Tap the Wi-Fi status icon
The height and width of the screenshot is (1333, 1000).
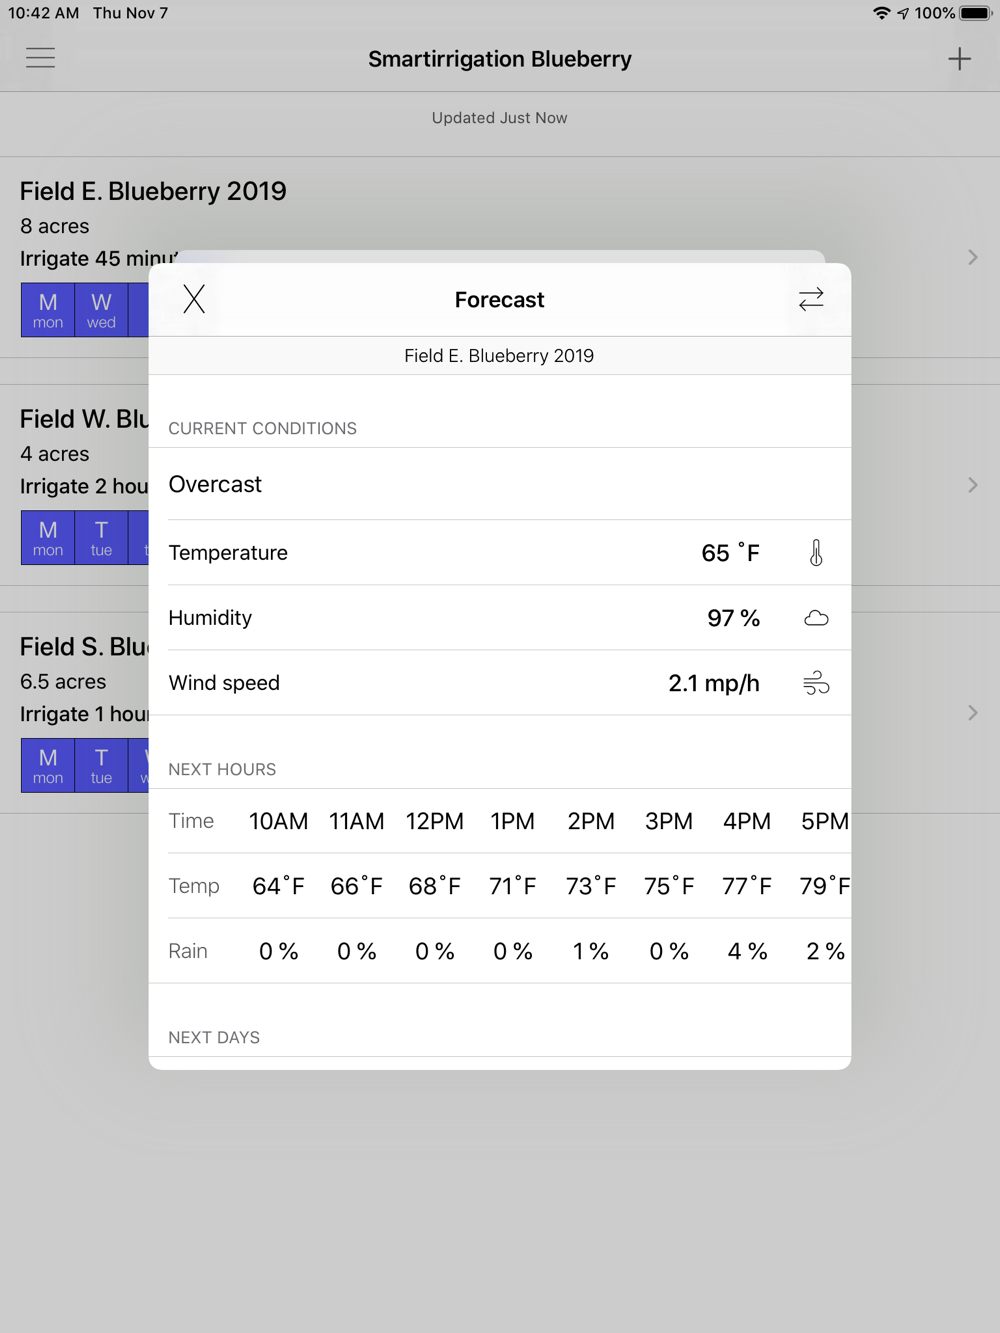(x=881, y=13)
